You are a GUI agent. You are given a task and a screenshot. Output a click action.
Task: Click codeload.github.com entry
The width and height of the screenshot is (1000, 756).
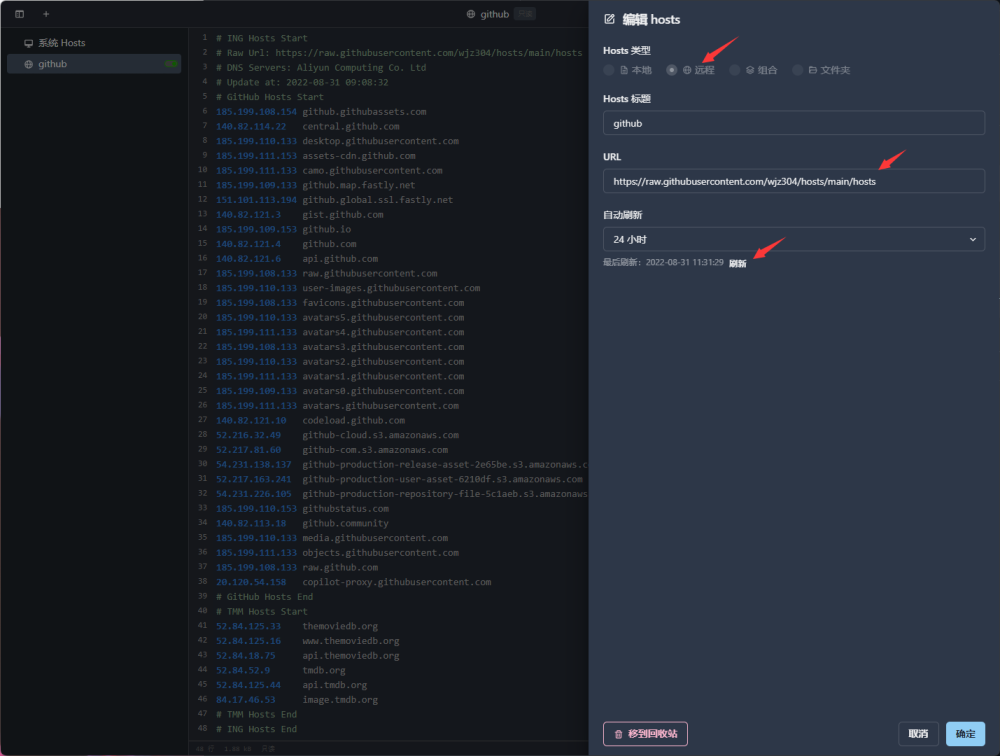(353, 420)
